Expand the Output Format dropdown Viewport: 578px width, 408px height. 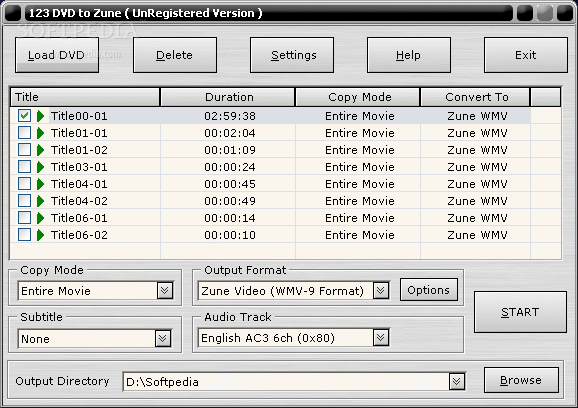point(381,290)
